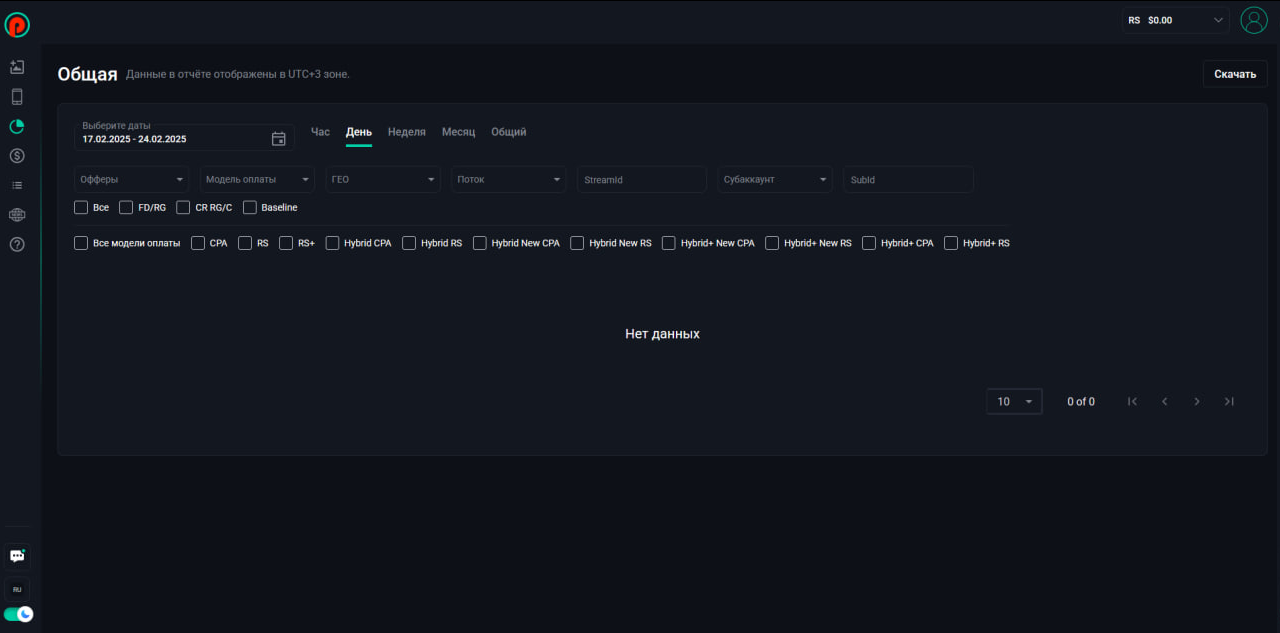The width and height of the screenshot is (1280, 633).
Task: Expand the RS $0.00 balance dropdown
Action: [1175, 20]
